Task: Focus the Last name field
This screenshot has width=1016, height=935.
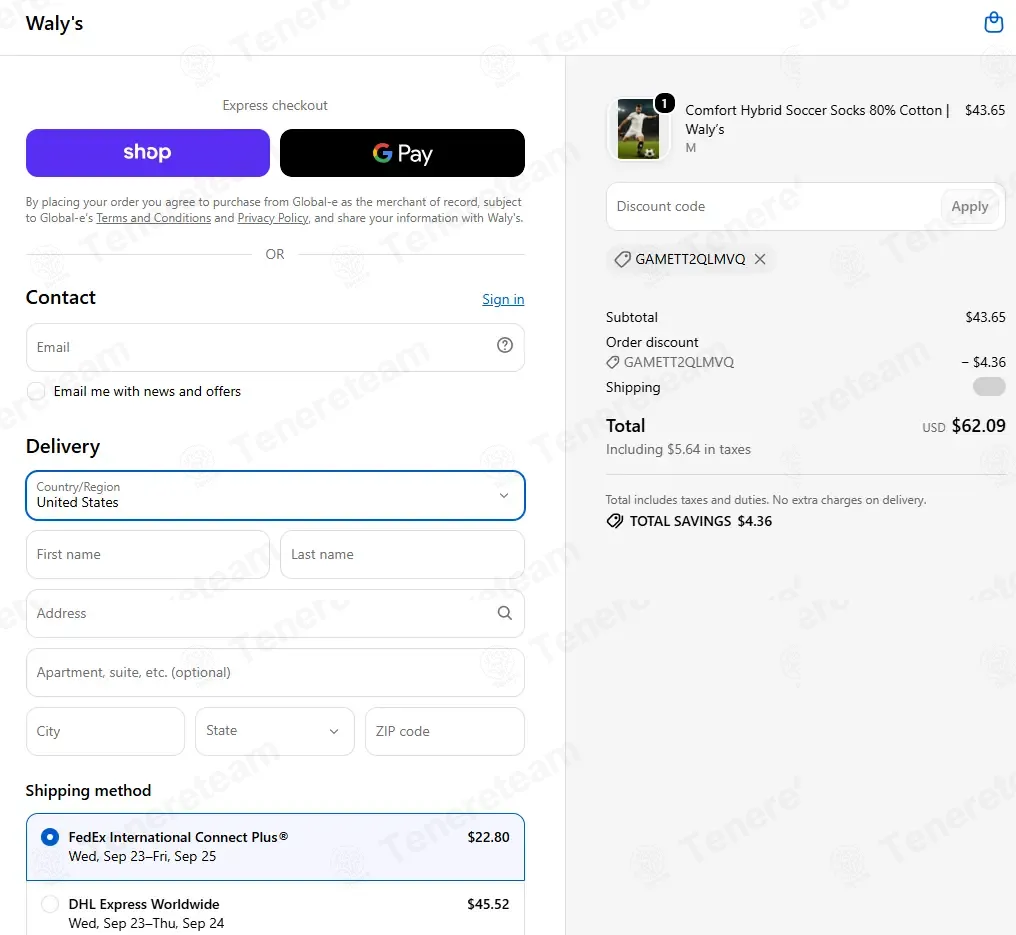Action: 402,555
